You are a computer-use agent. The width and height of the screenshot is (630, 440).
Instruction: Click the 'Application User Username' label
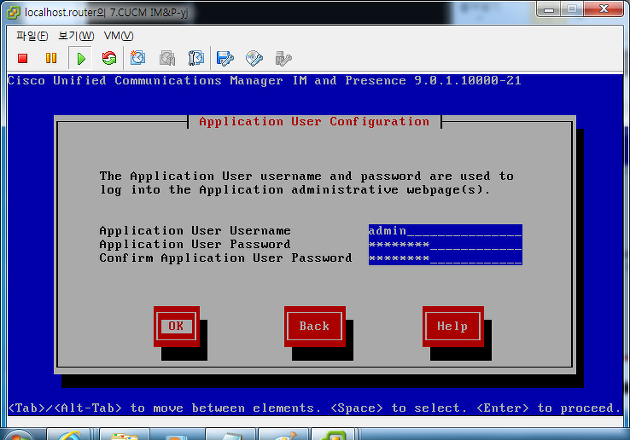195,231
